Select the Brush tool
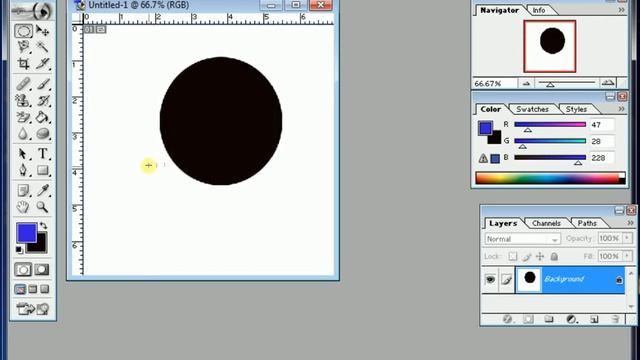This screenshot has height=360, width=640. tap(42, 84)
